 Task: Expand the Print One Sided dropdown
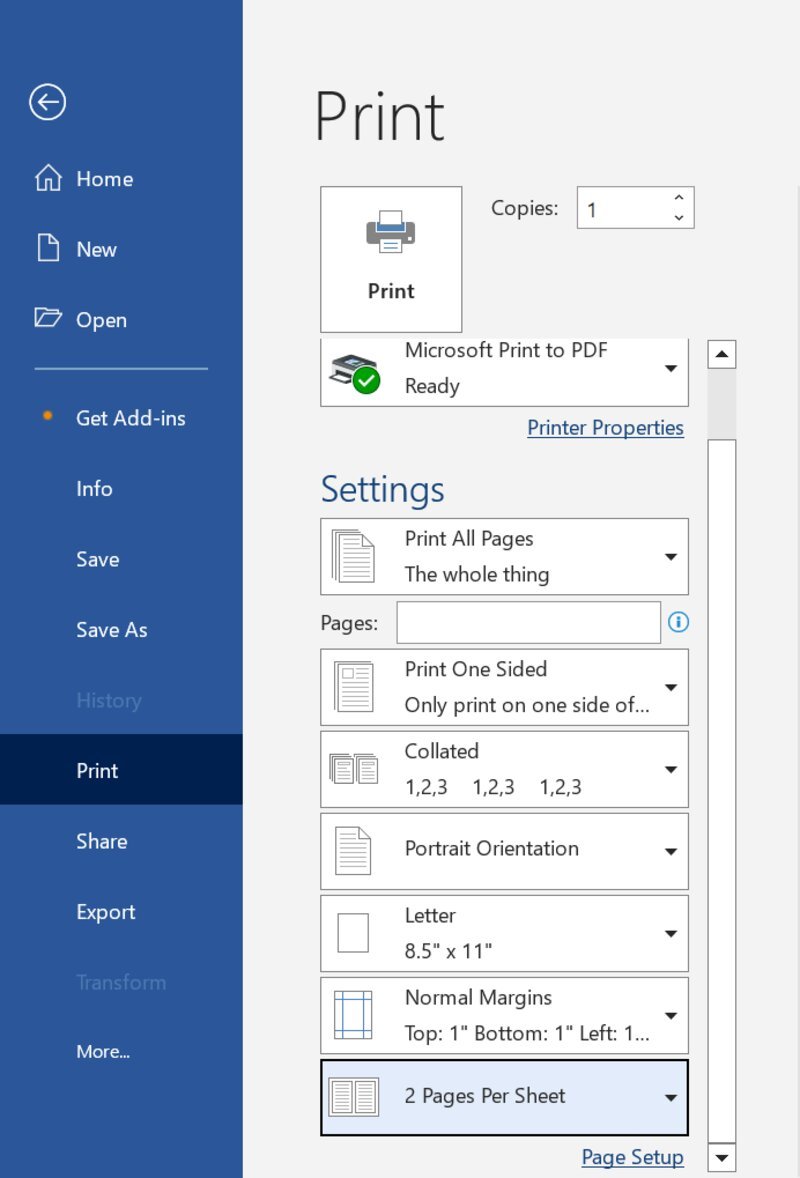pyautogui.click(x=671, y=687)
